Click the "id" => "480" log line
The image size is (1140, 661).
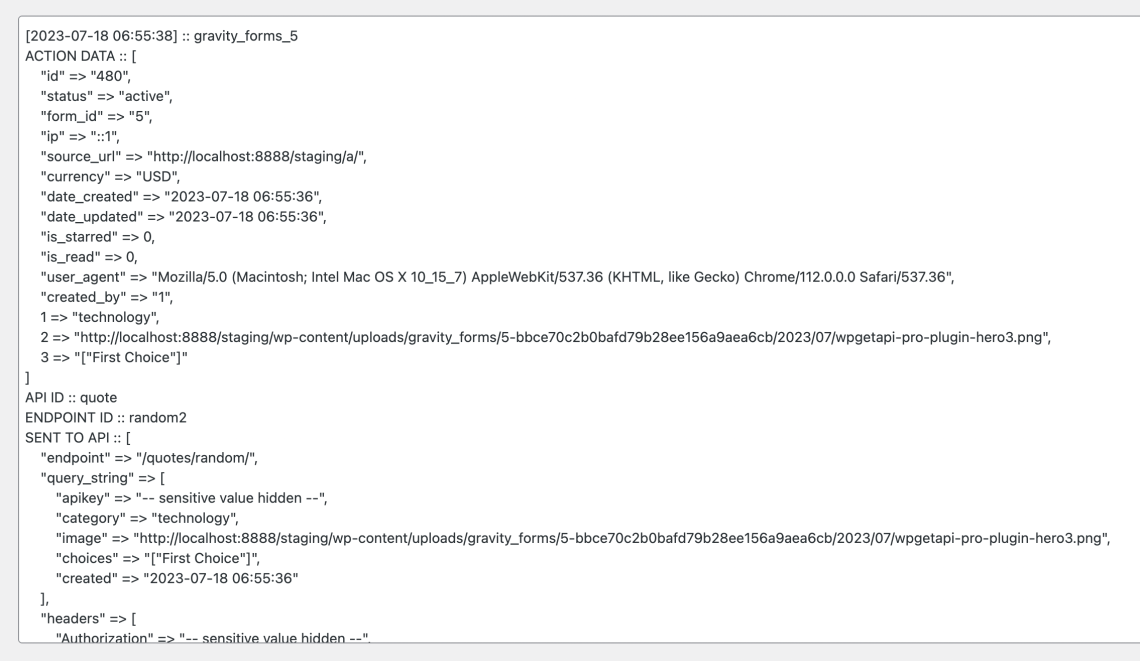coord(86,76)
